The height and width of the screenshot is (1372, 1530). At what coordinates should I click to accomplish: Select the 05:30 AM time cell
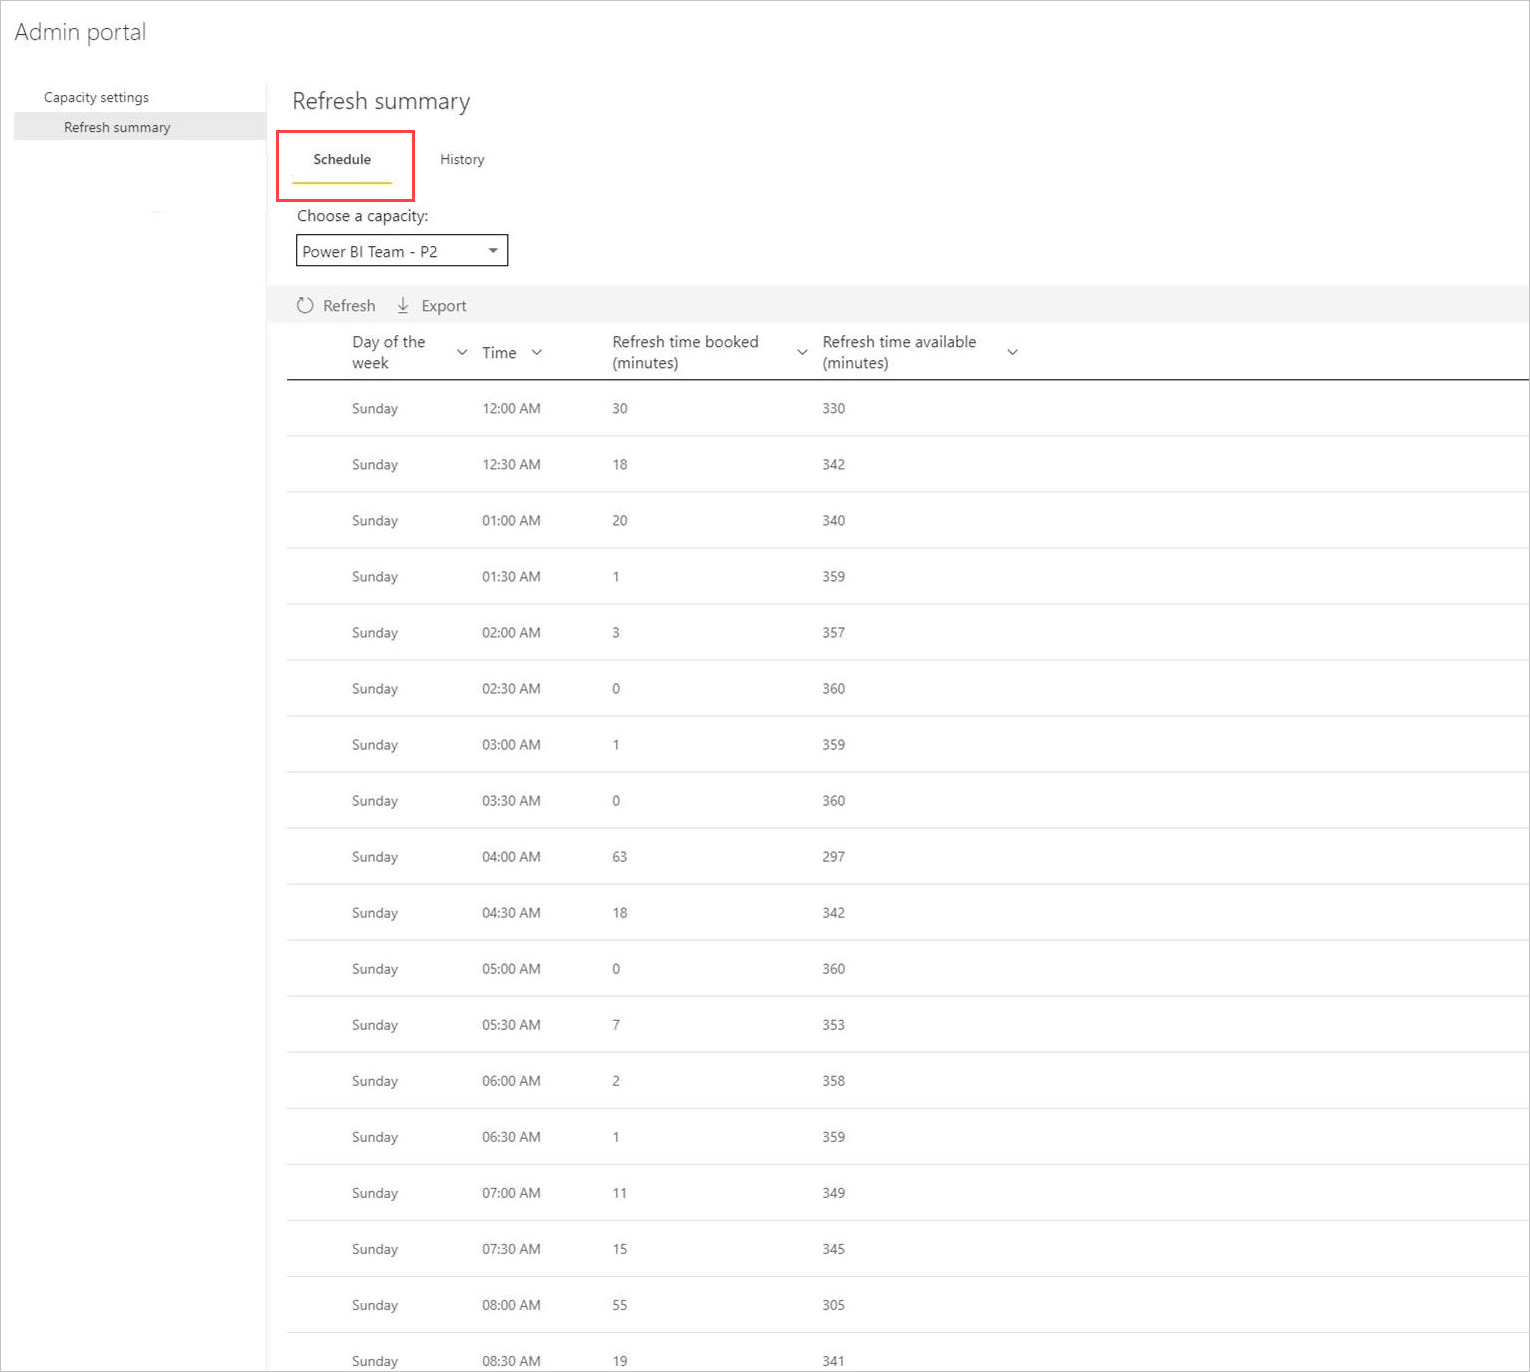[x=511, y=1024]
